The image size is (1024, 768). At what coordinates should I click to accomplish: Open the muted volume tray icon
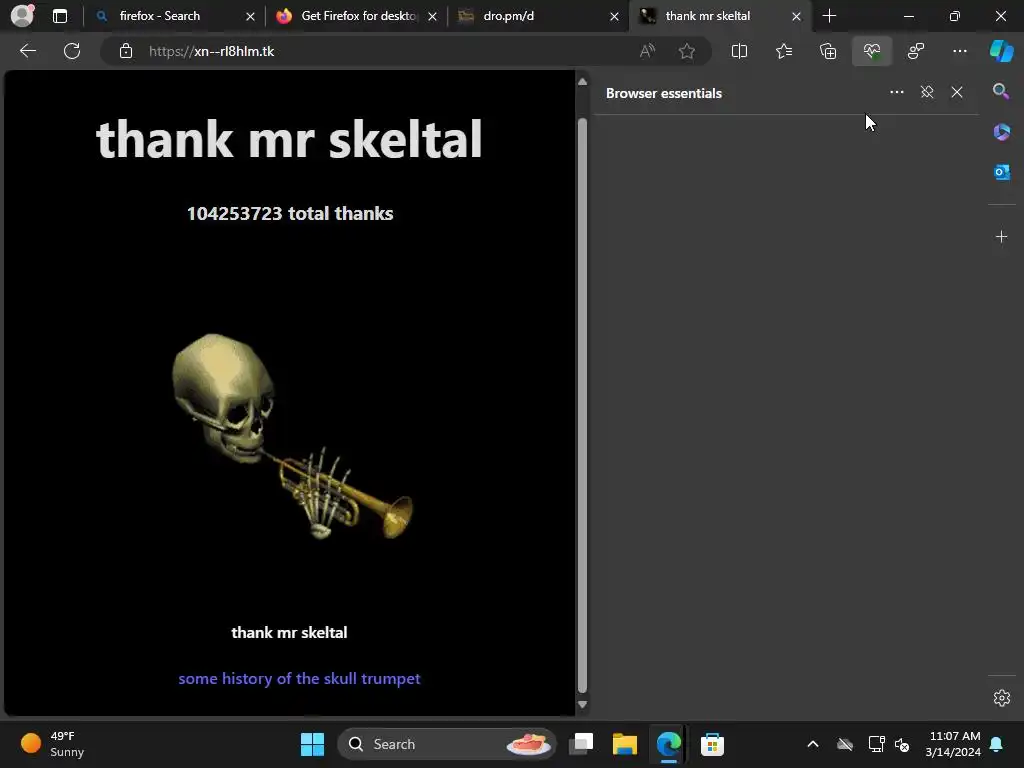[903, 744]
